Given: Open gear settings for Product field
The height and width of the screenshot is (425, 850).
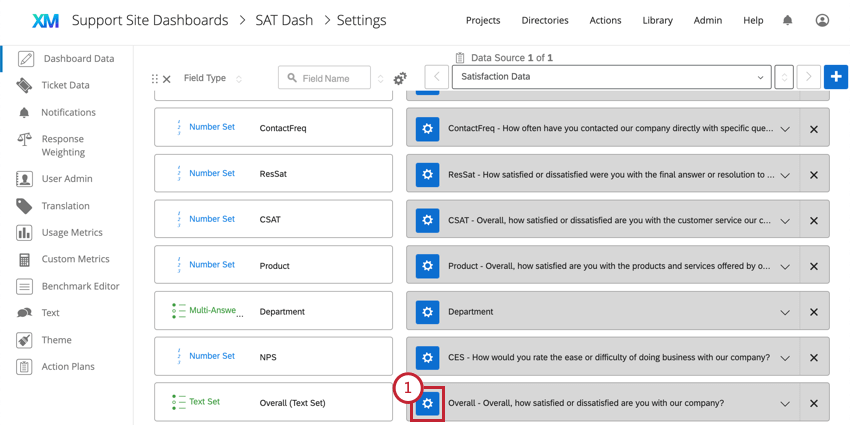Looking at the screenshot, I should pyautogui.click(x=427, y=266).
